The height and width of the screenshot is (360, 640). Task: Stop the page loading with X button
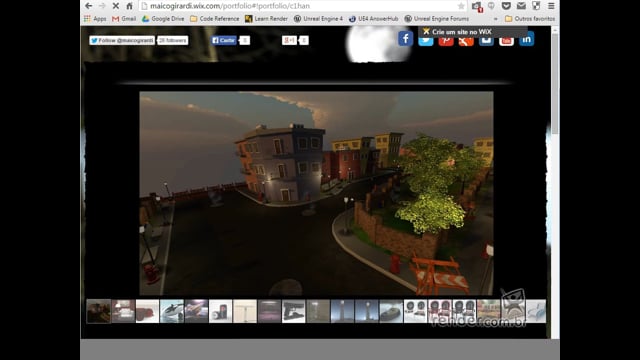coord(116,6)
